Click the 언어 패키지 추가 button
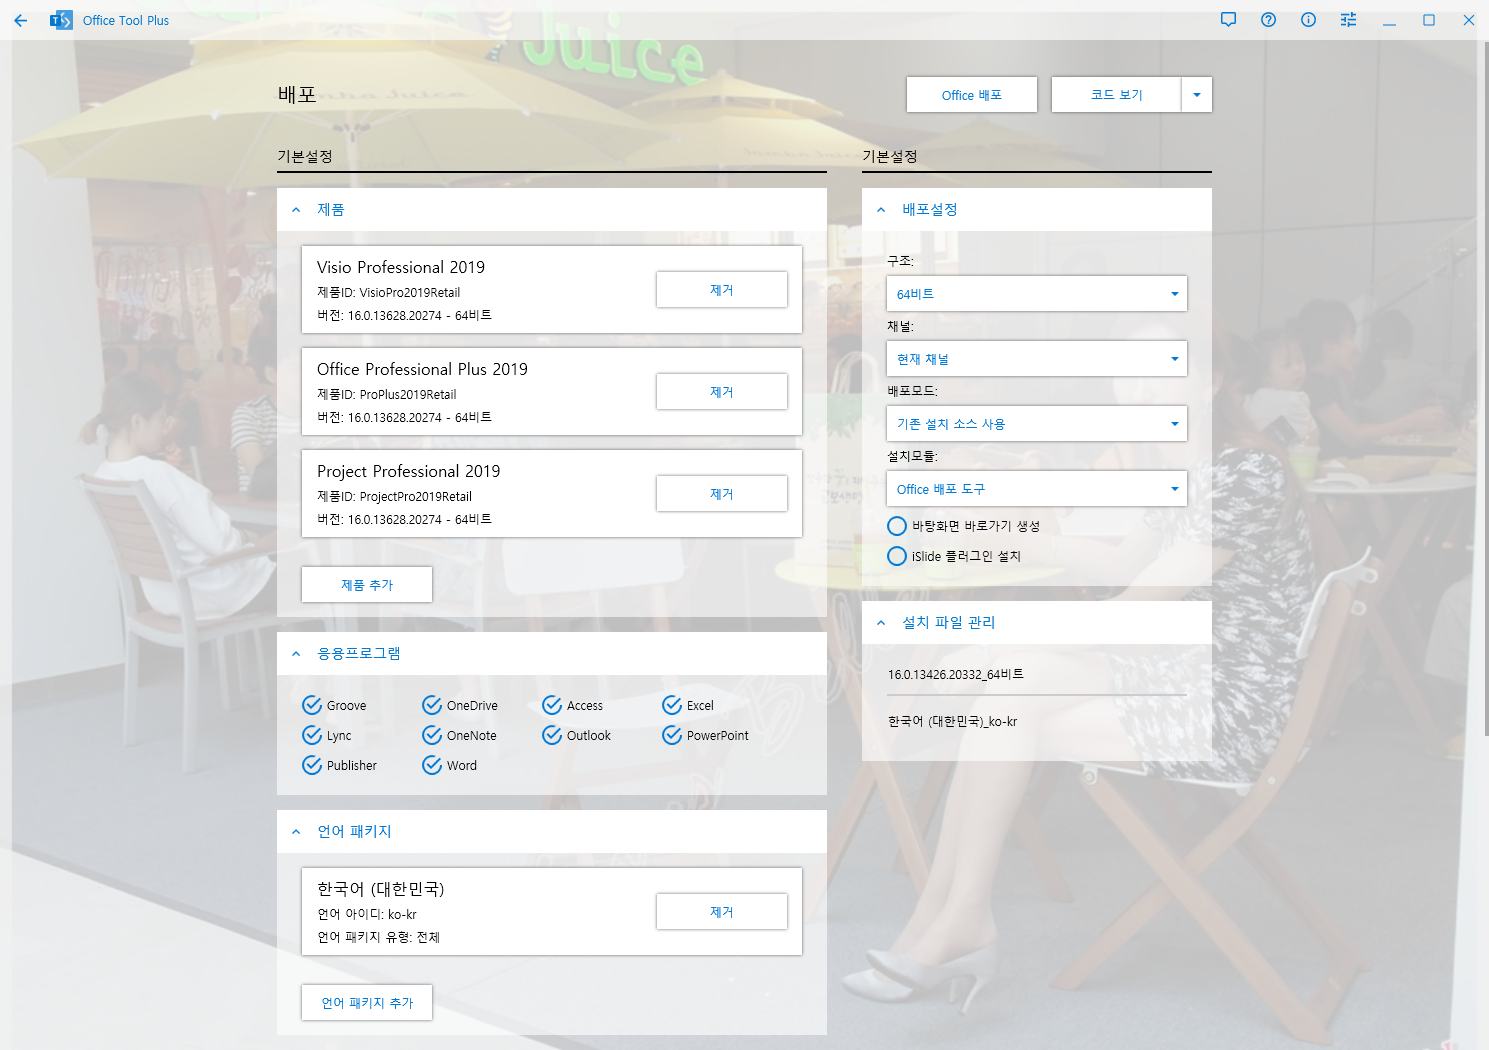 point(367,1003)
